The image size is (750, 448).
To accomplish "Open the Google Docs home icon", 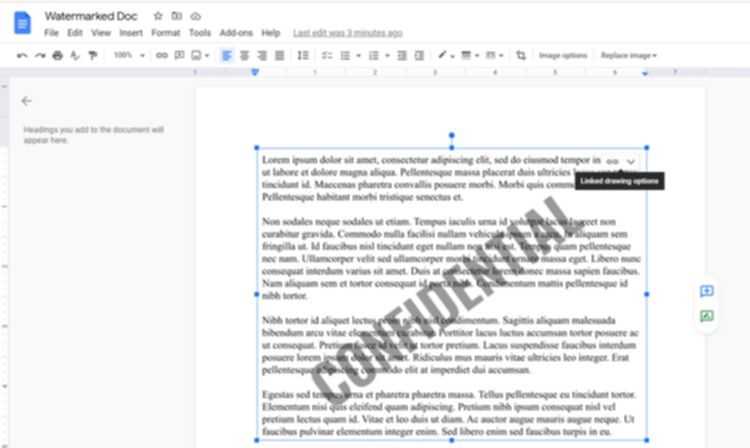I will click(22, 22).
